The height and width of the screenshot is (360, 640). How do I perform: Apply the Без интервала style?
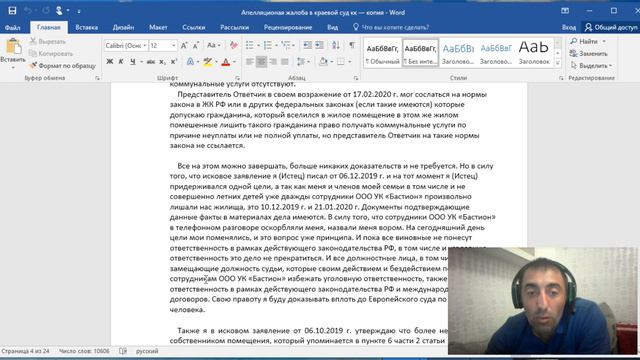420,52
